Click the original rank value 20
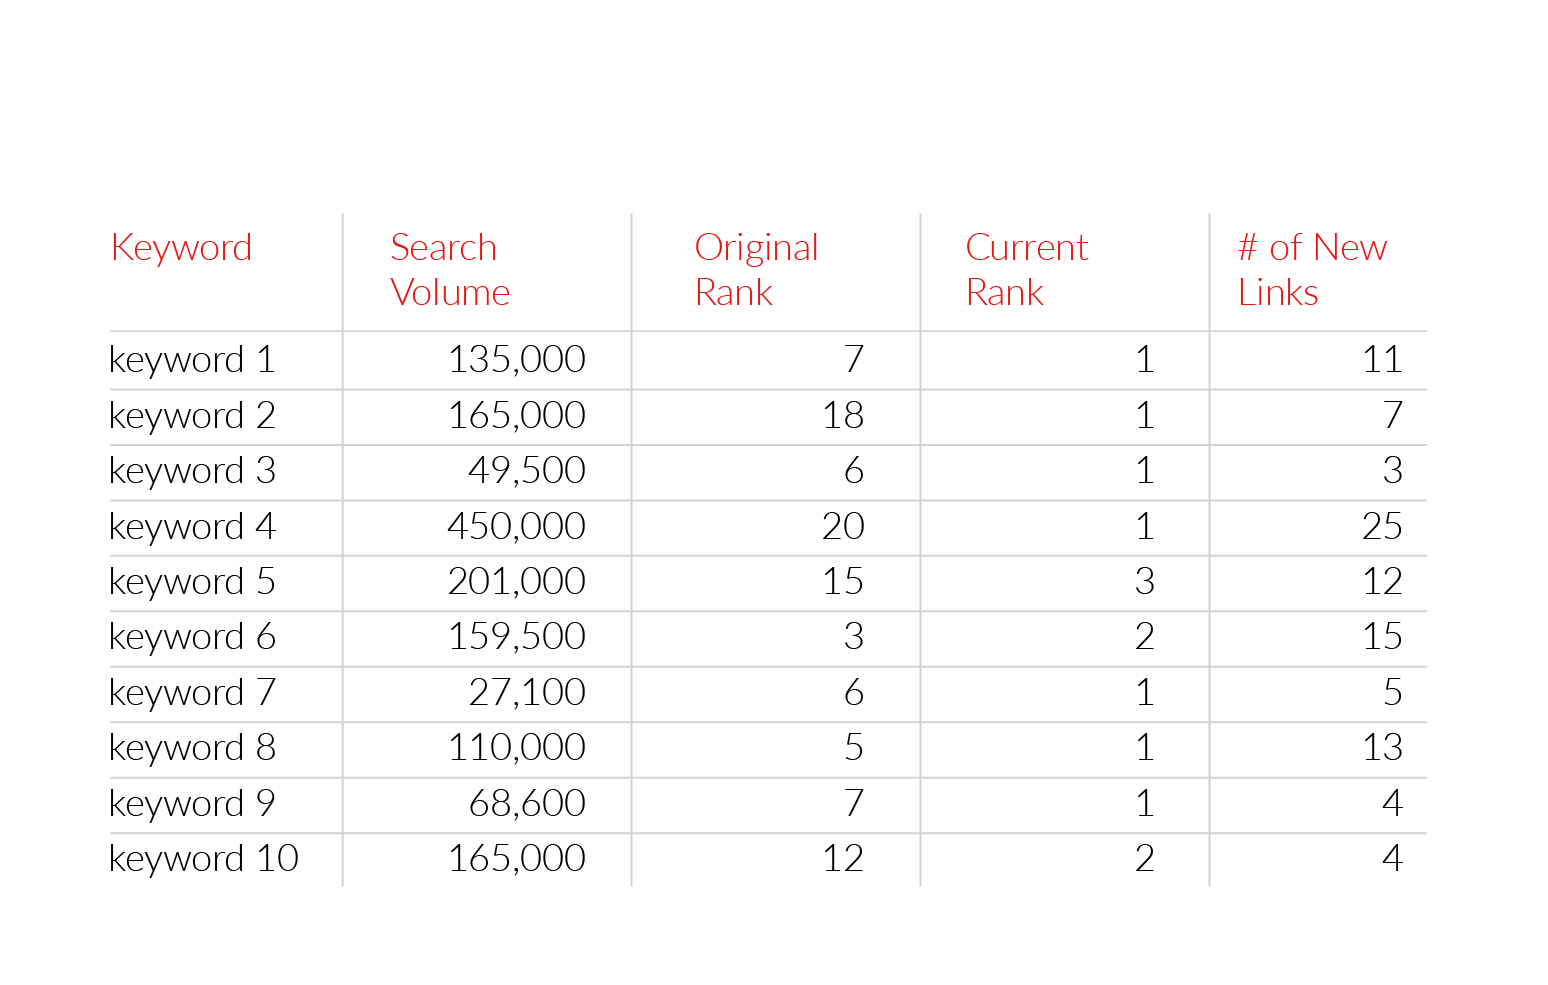This screenshot has width=1548, height=985. 843,526
